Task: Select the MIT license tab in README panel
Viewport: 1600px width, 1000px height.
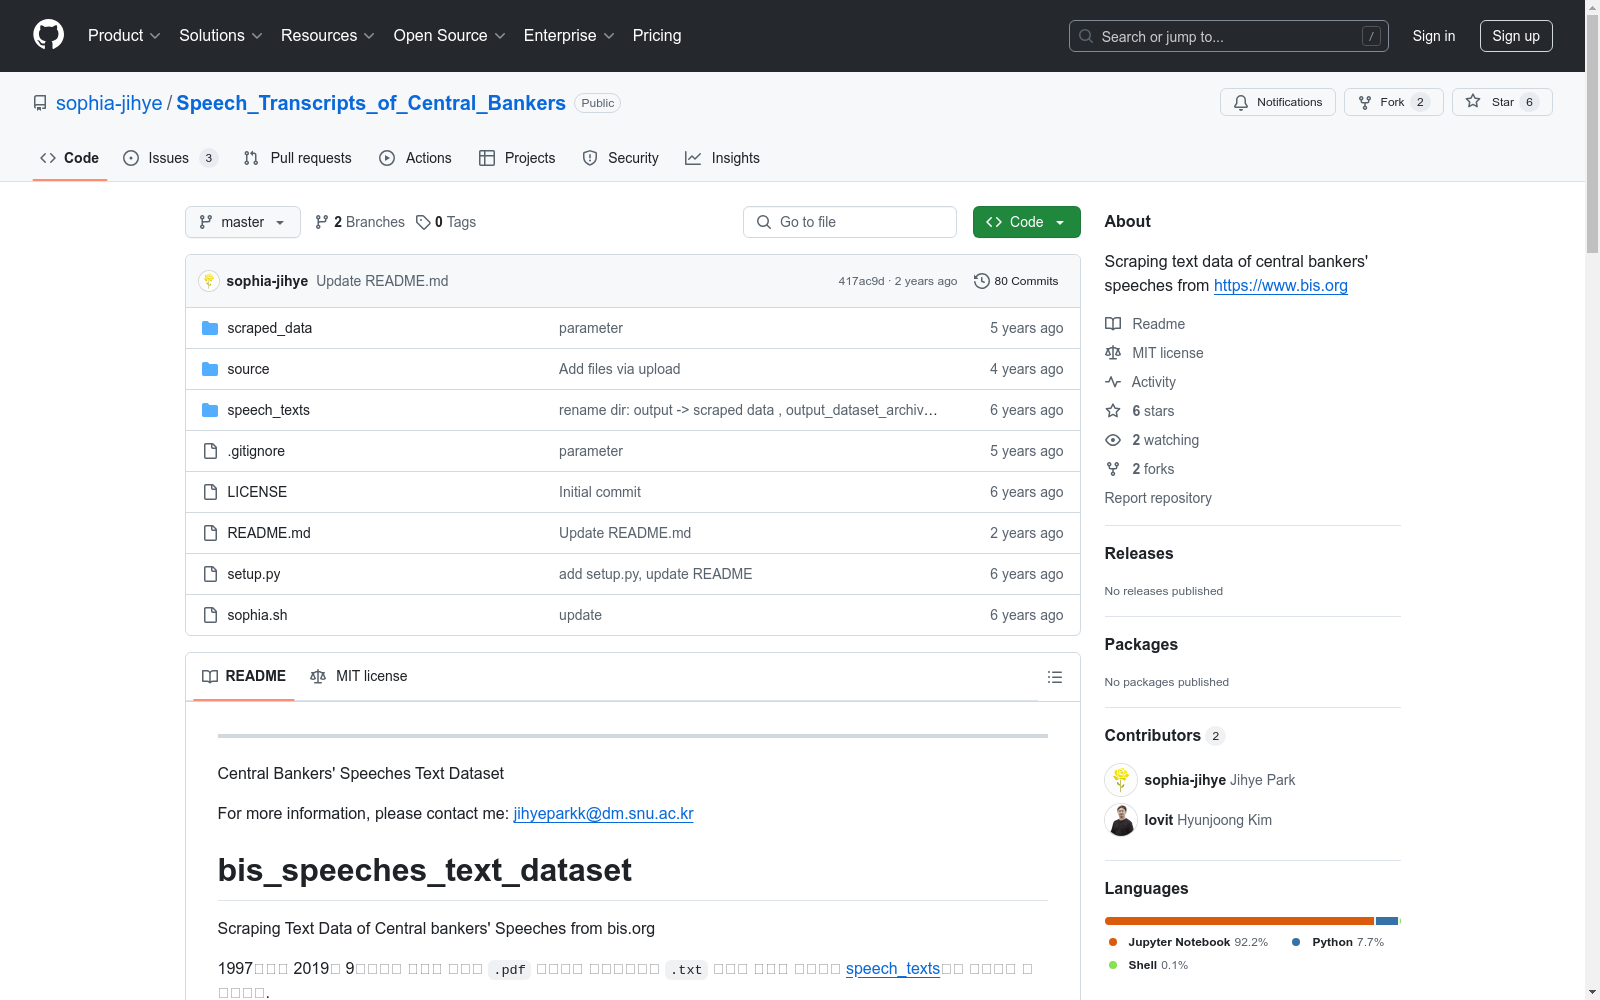Action: tap(359, 677)
